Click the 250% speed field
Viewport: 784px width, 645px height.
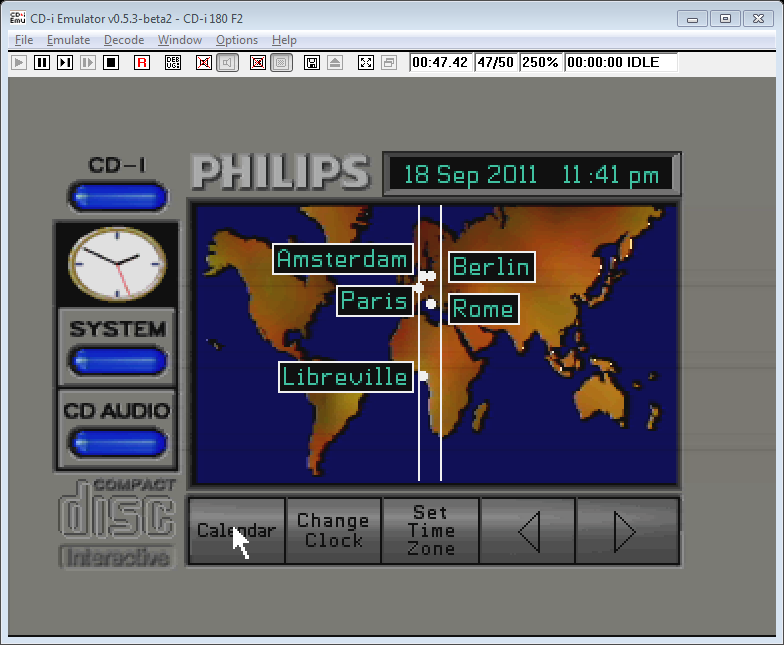(x=540, y=62)
